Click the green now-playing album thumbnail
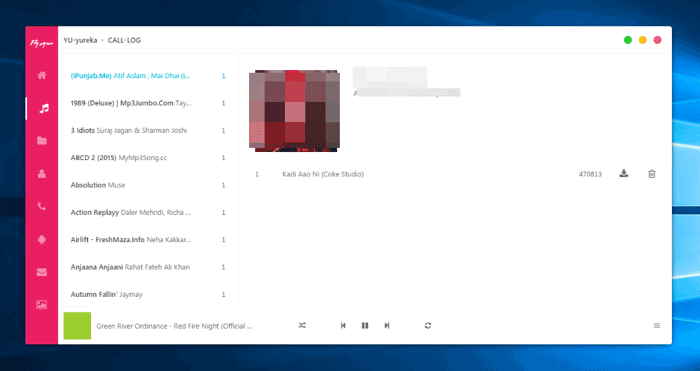The height and width of the screenshot is (371, 700). tap(77, 326)
